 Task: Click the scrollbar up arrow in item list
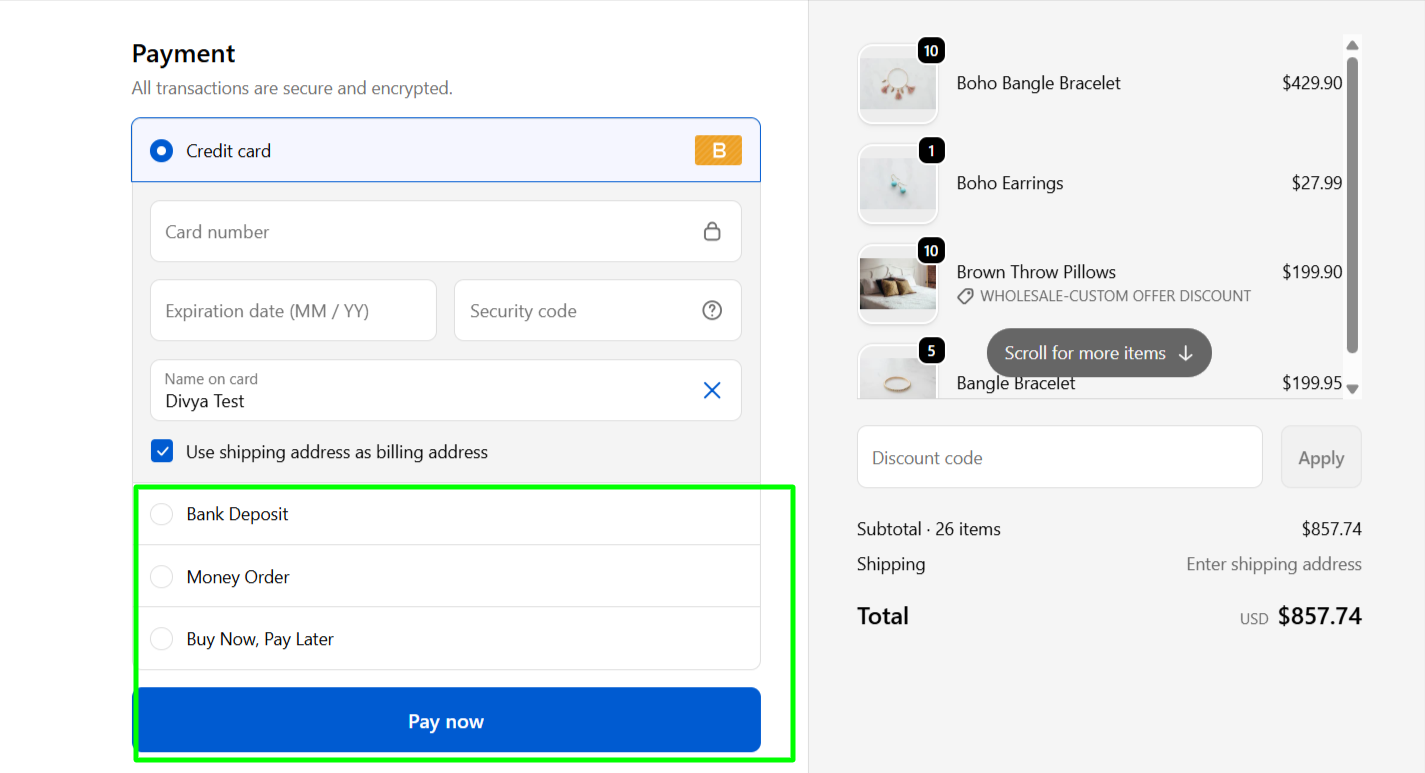tap(1352, 45)
